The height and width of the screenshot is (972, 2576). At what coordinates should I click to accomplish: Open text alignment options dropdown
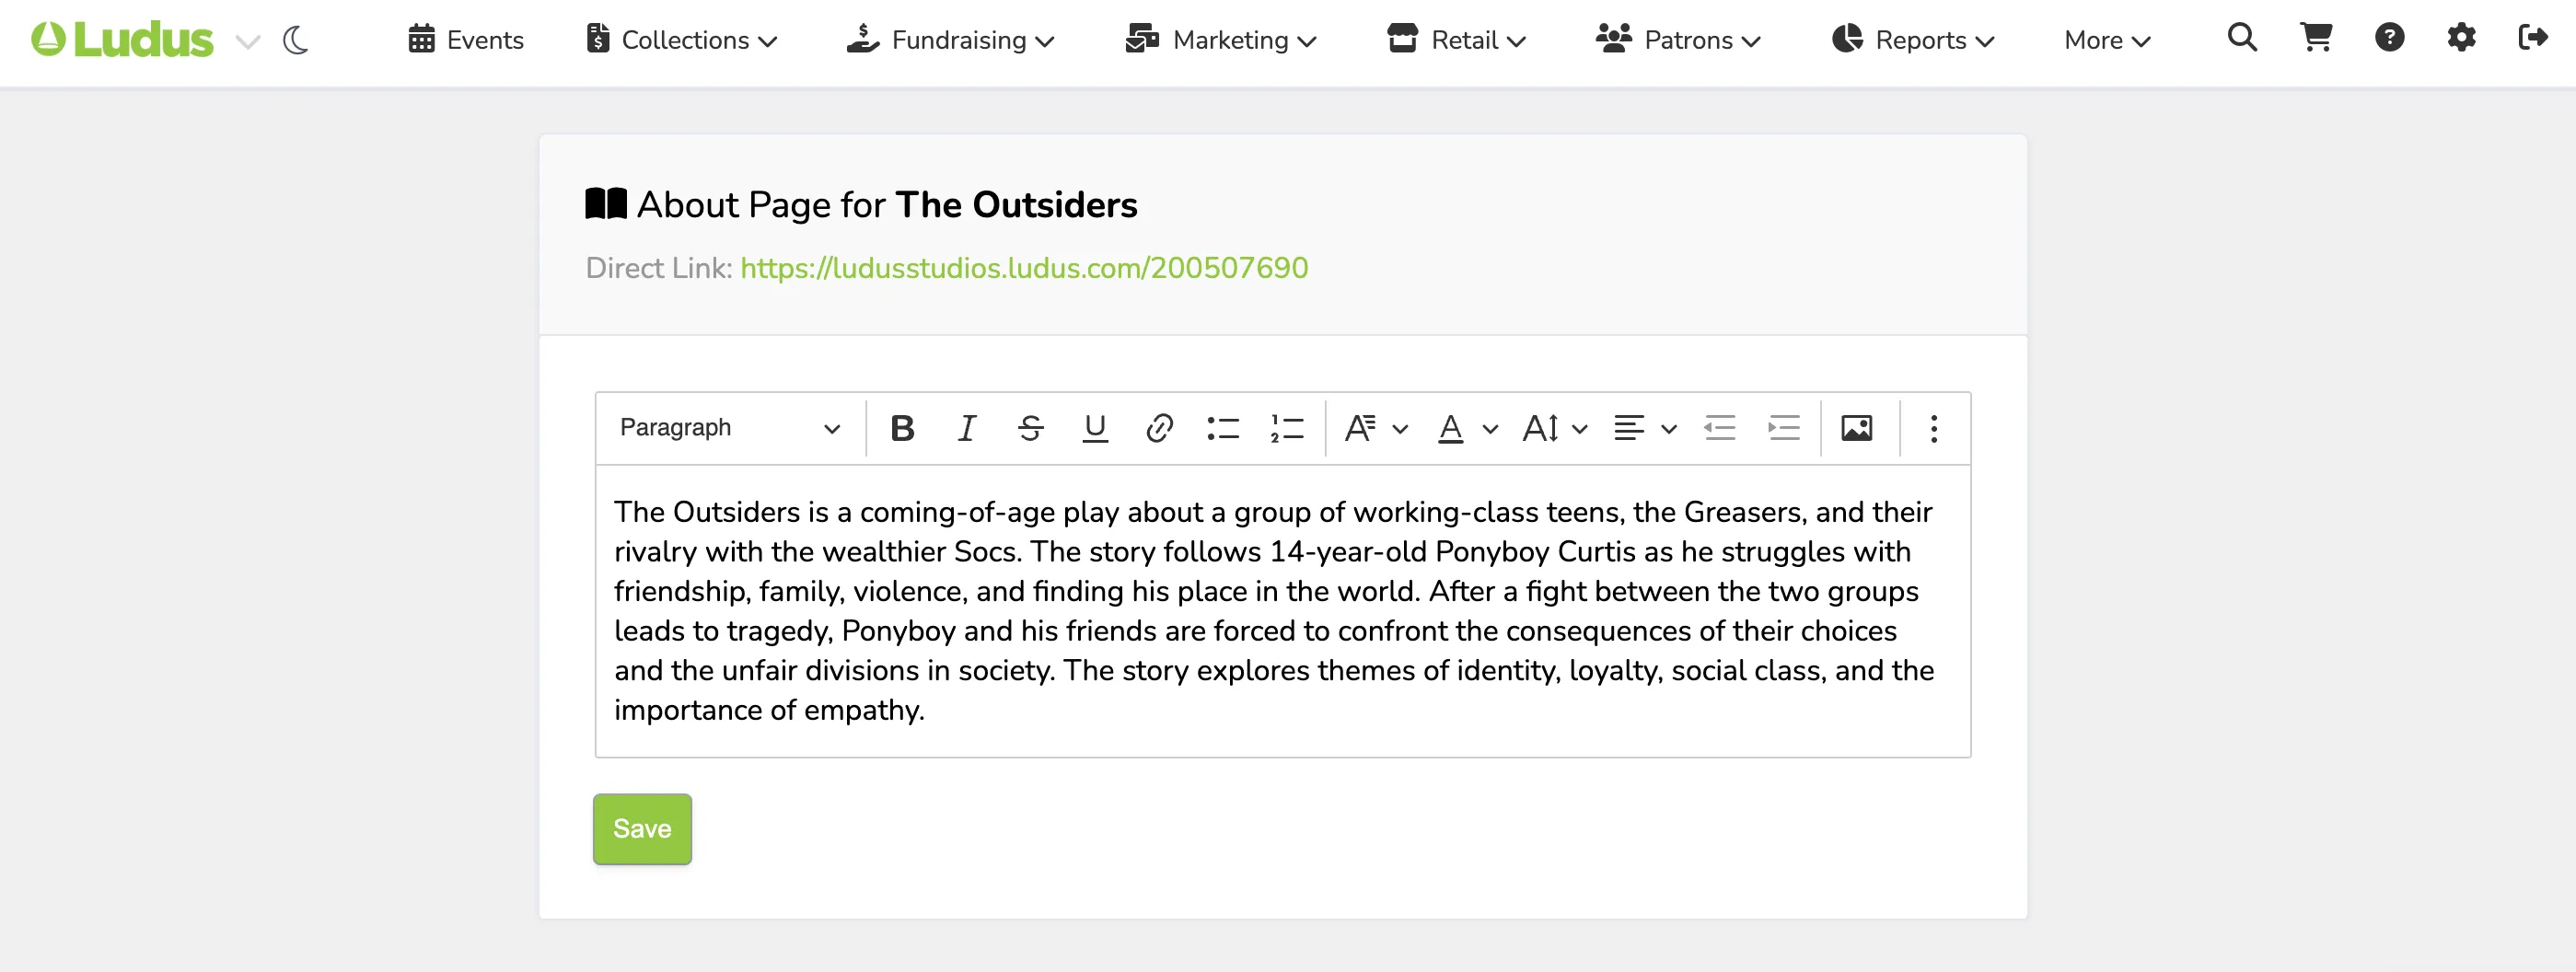(x=1645, y=428)
